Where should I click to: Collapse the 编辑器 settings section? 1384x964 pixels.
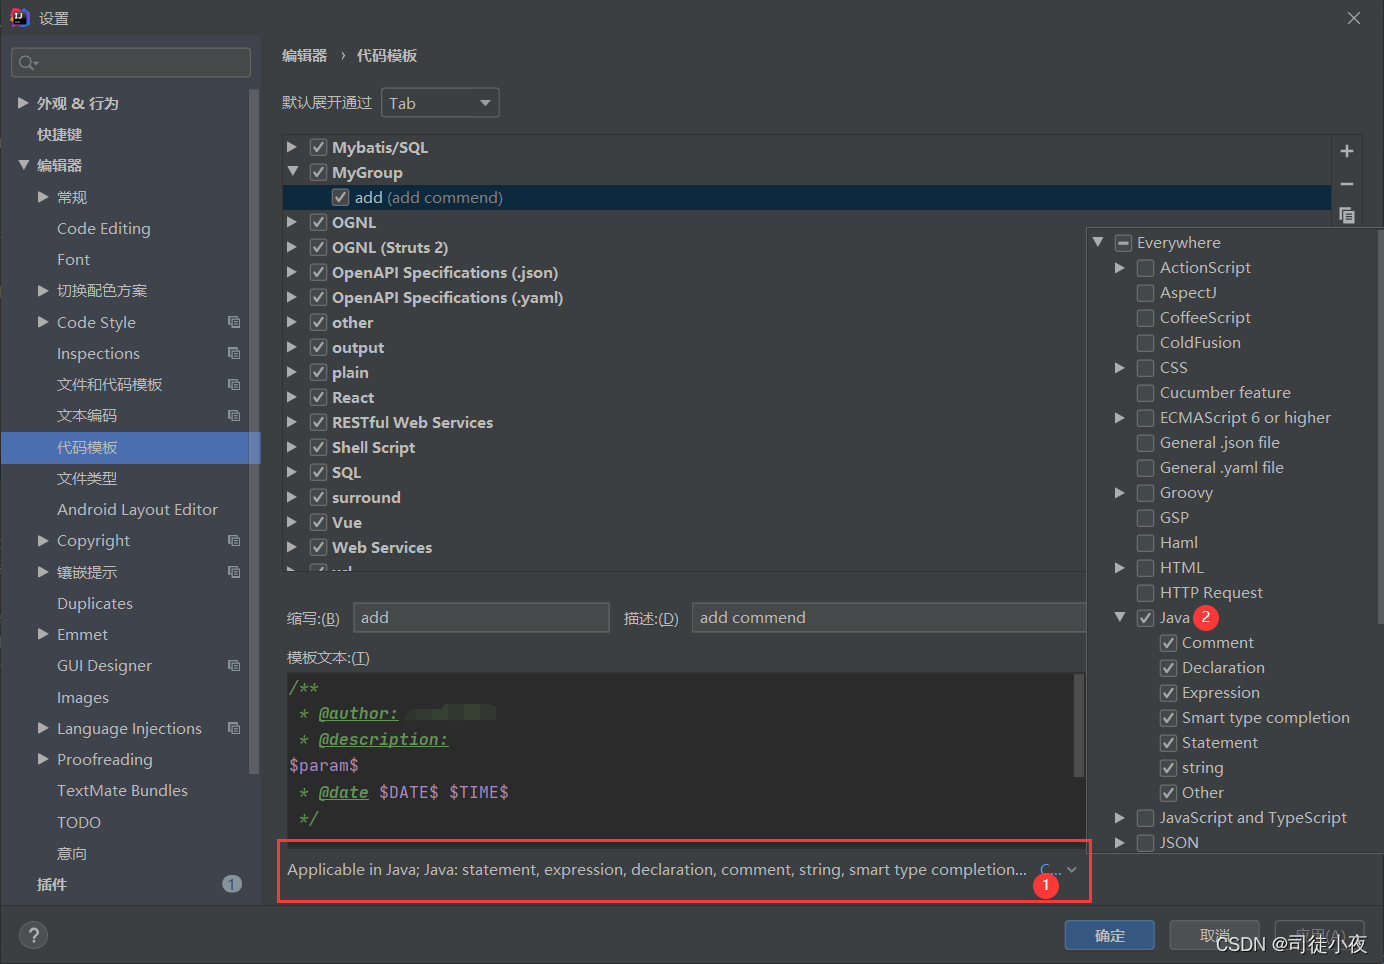(x=23, y=165)
